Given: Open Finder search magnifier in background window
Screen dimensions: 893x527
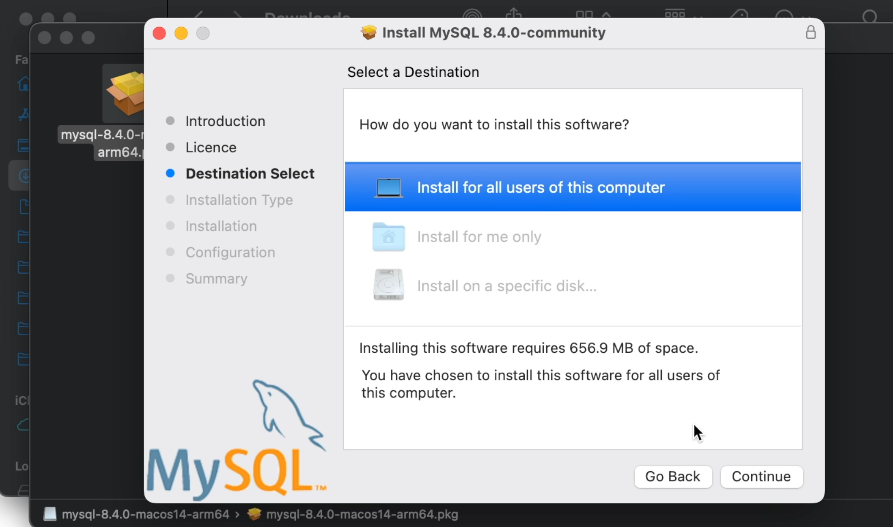Looking at the screenshot, I should (x=870, y=17).
